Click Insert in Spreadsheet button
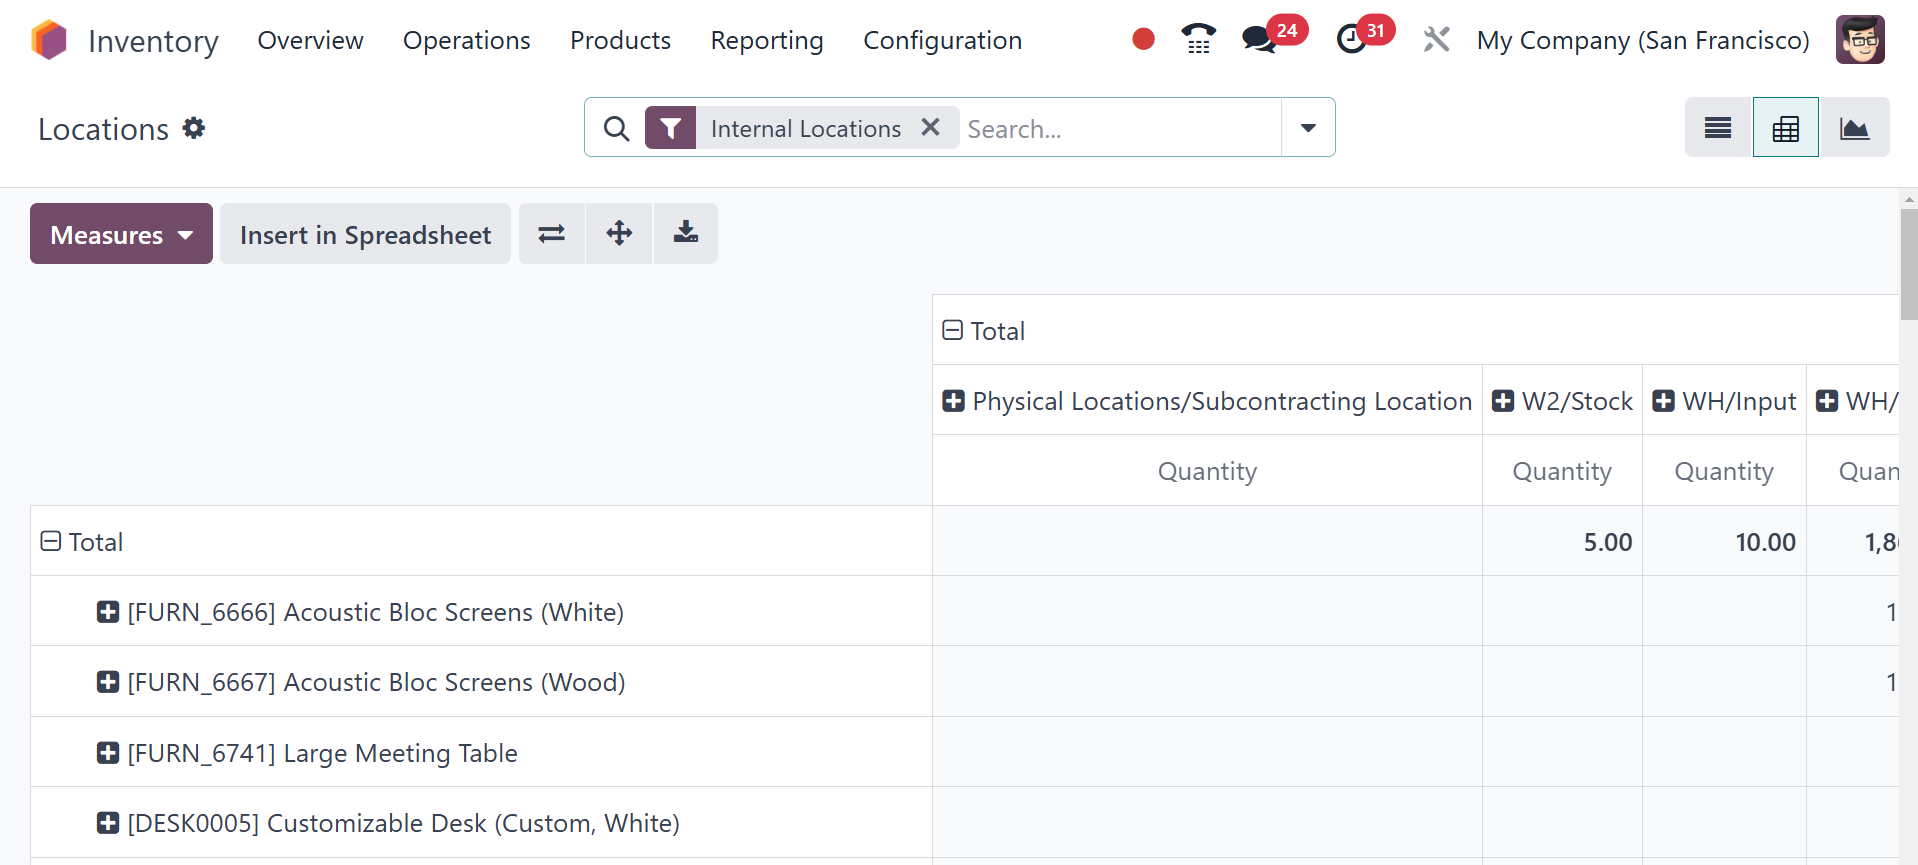1918x865 pixels. click(365, 234)
